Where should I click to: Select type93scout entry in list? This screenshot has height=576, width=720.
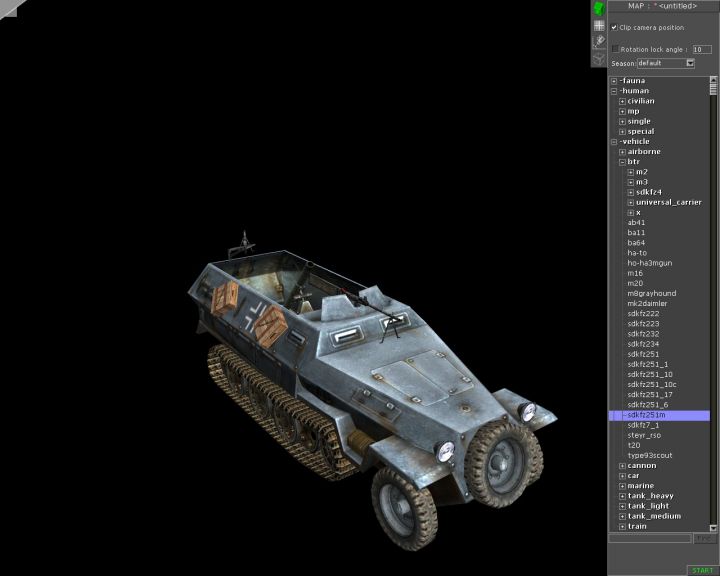click(650, 455)
